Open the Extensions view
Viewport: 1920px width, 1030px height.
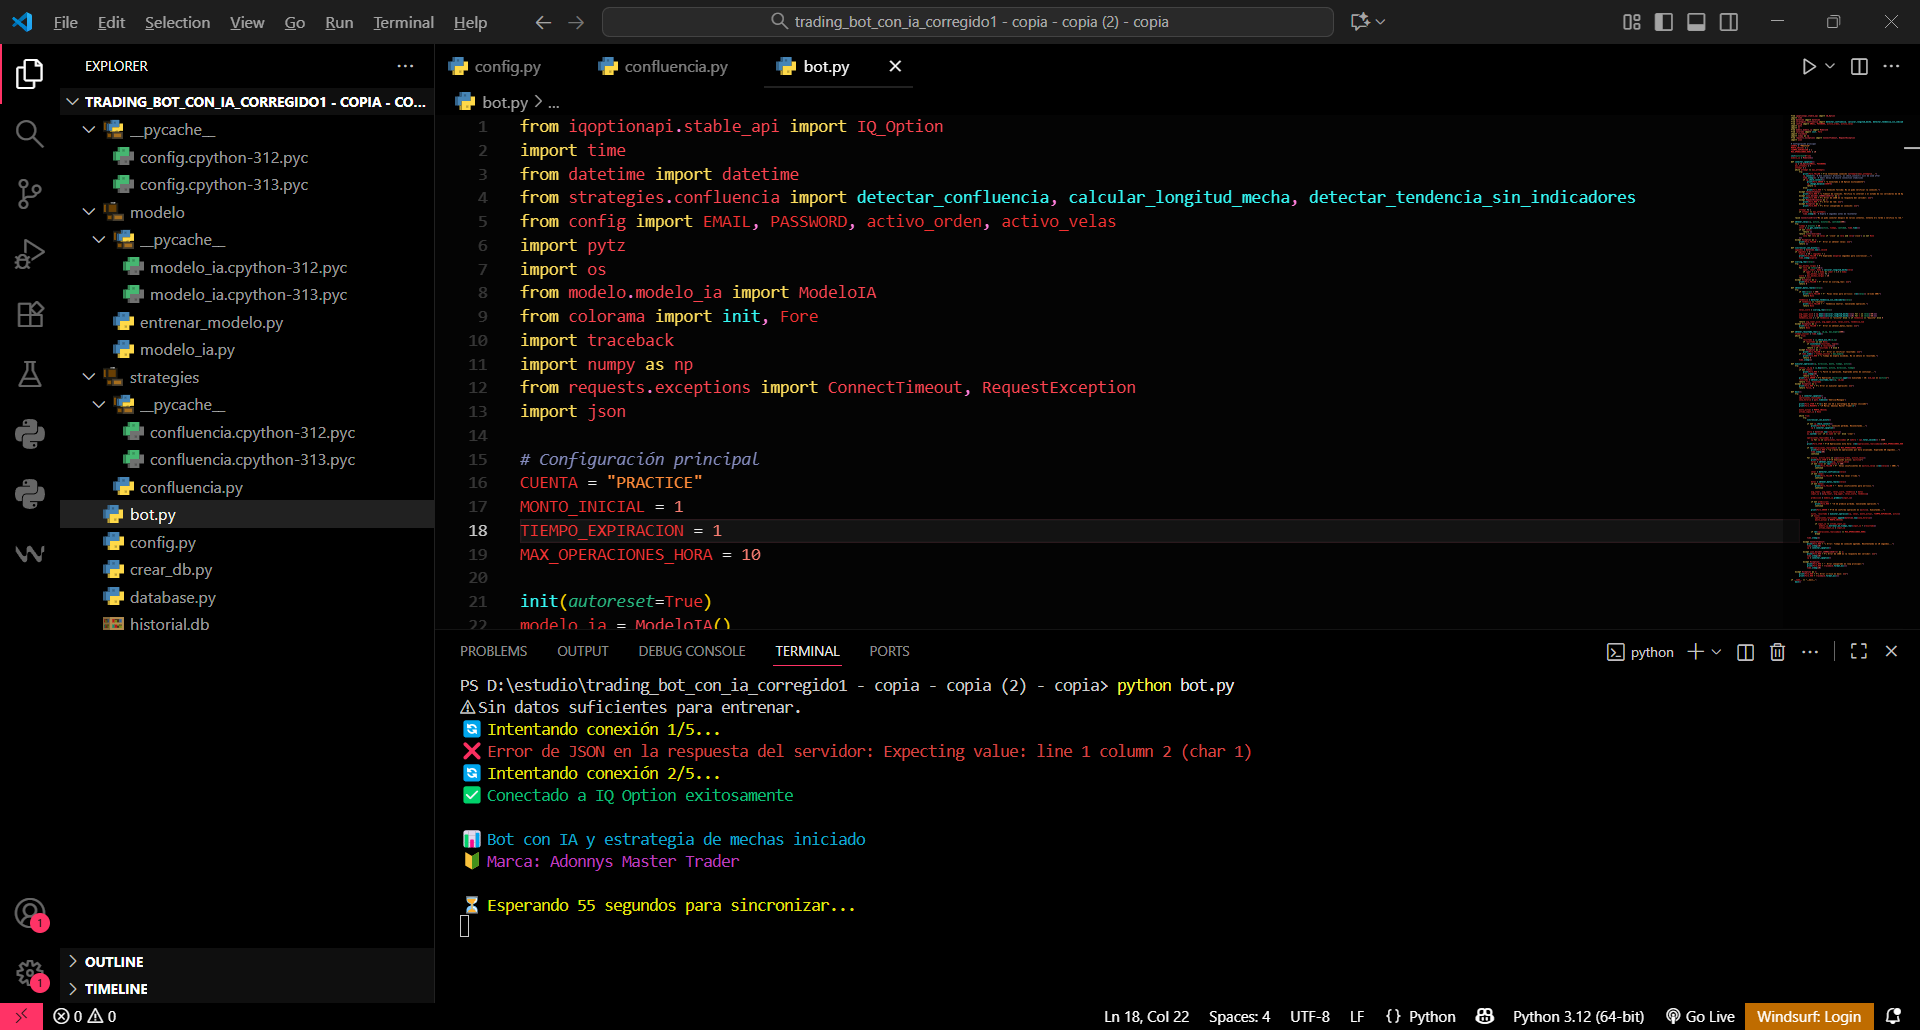click(x=29, y=314)
